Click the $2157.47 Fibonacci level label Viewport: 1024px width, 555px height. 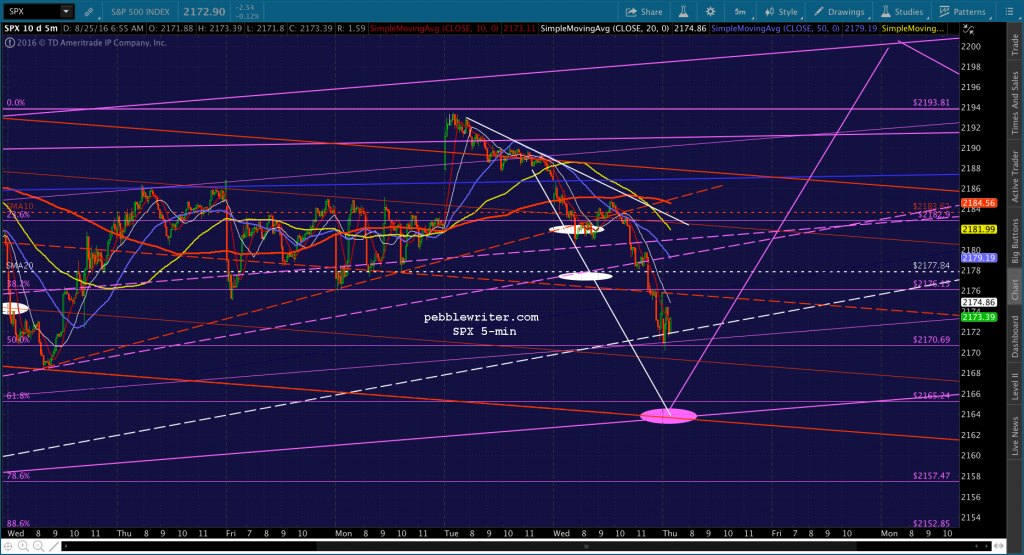(931, 475)
